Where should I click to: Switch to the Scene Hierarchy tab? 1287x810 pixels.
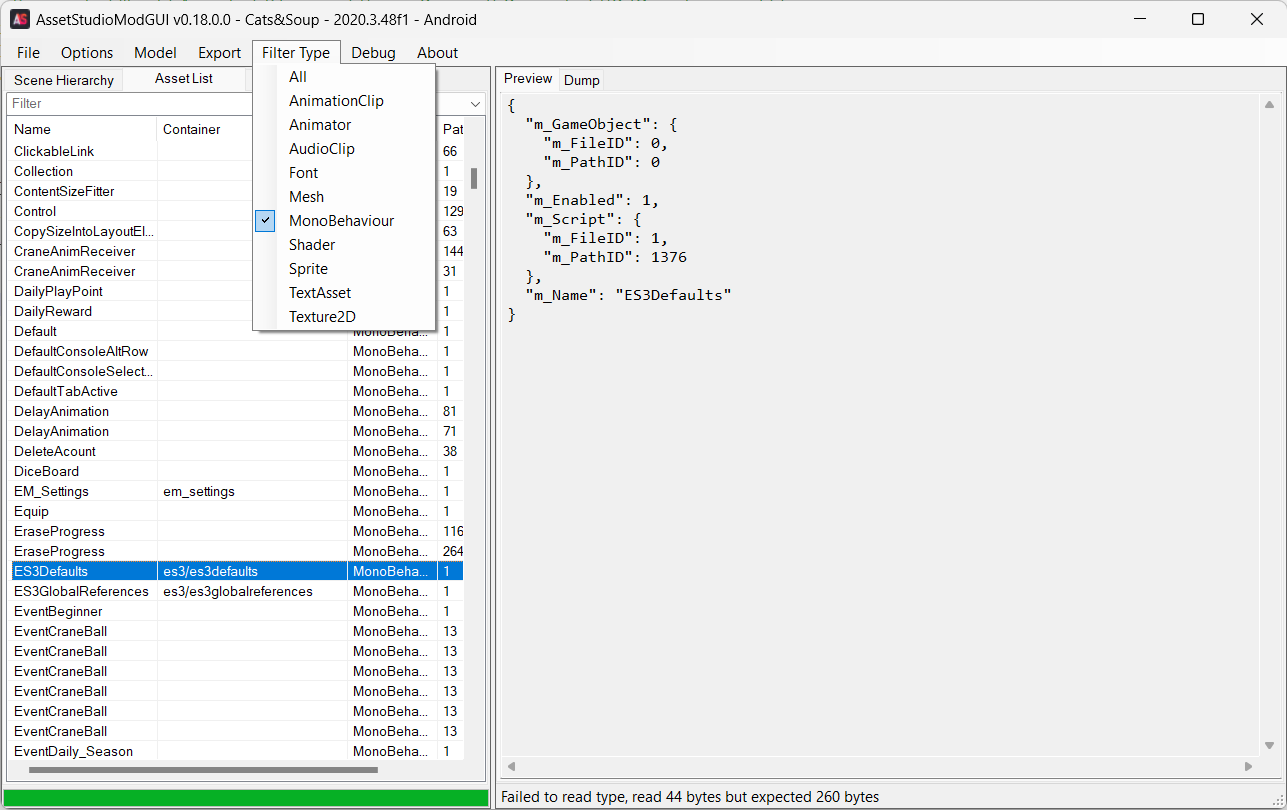click(64, 80)
